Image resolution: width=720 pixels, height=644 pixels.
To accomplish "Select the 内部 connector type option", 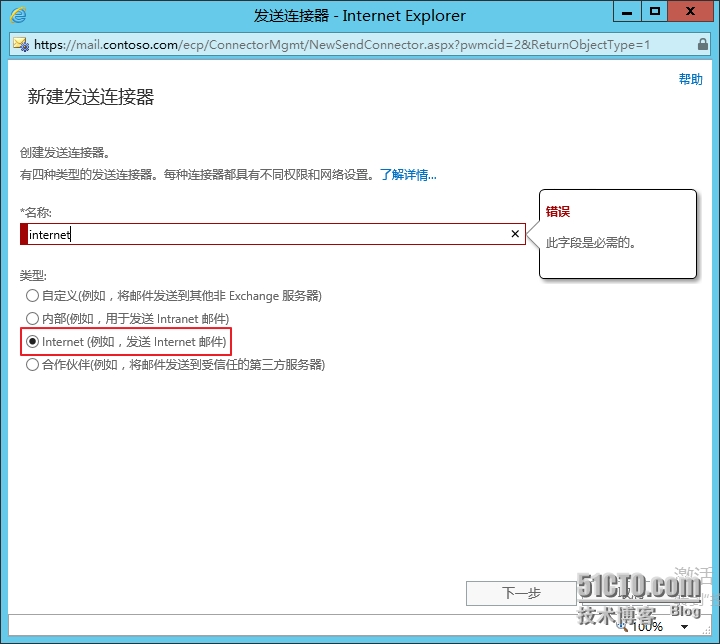I will (x=33, y=319).
